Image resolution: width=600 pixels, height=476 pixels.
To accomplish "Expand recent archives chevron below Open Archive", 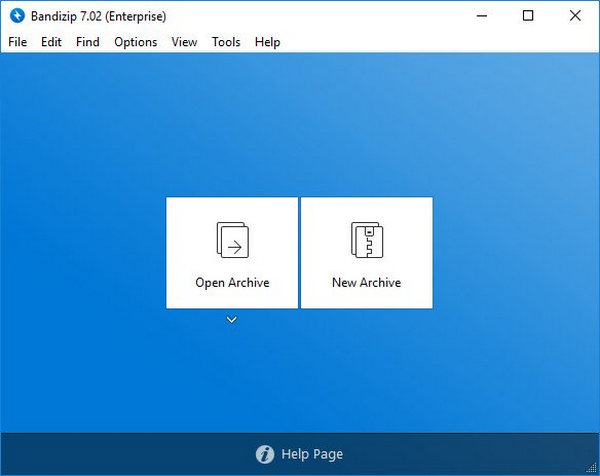I will pyautogui.click(x=232, y=320).
